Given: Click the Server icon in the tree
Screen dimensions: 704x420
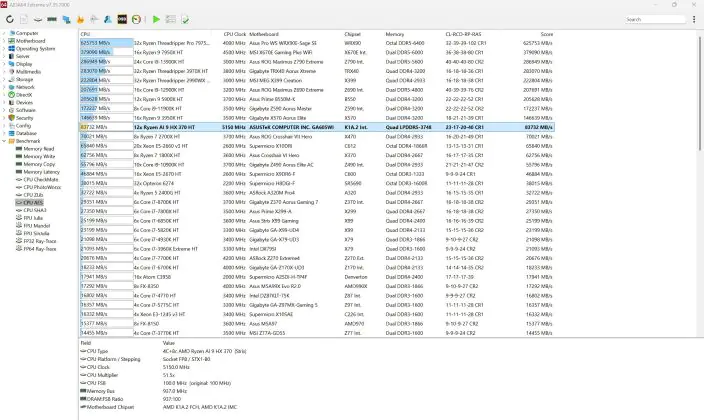Looking at the screenshot, I should click(x=12, y=56).
